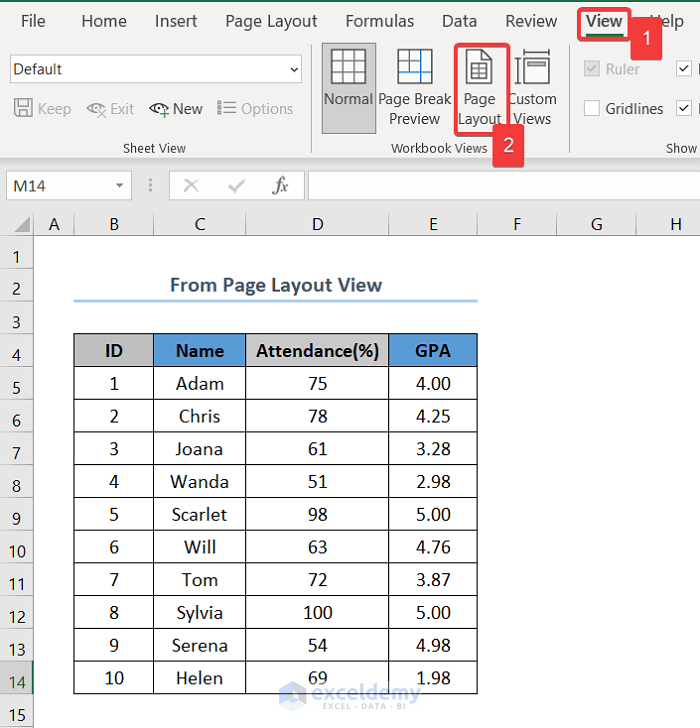
Task: Open the Insert Function fx button
Action: click(x=280, y=186)
